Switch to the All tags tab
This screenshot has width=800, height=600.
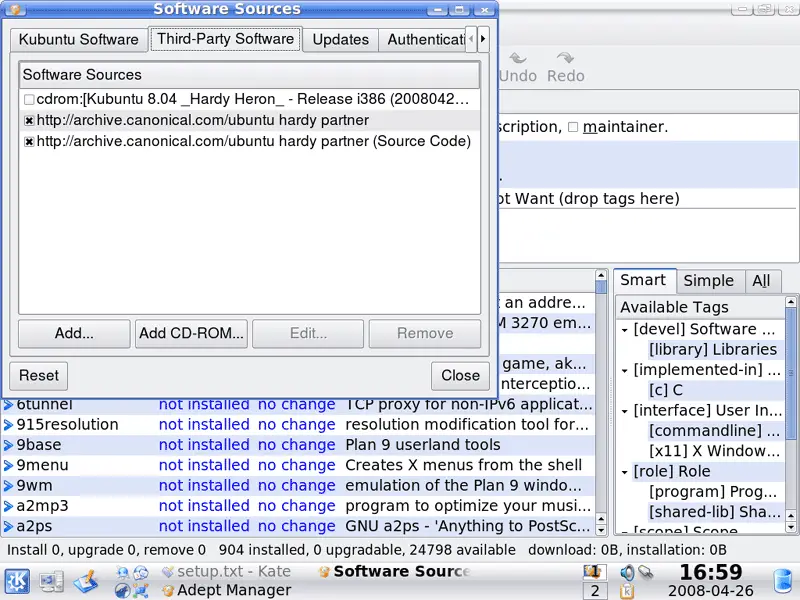761,281
